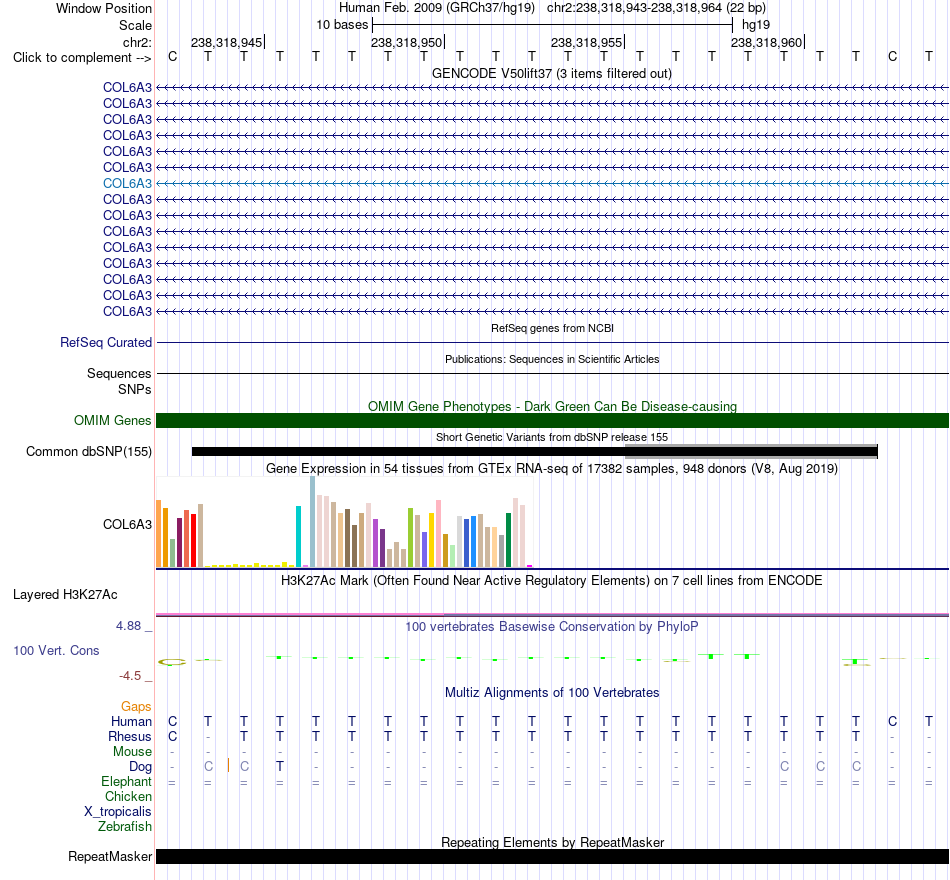Select the Human alignment row label
Image resolution: width=950 pixels, height=880 pixels.
coord(131,721)
